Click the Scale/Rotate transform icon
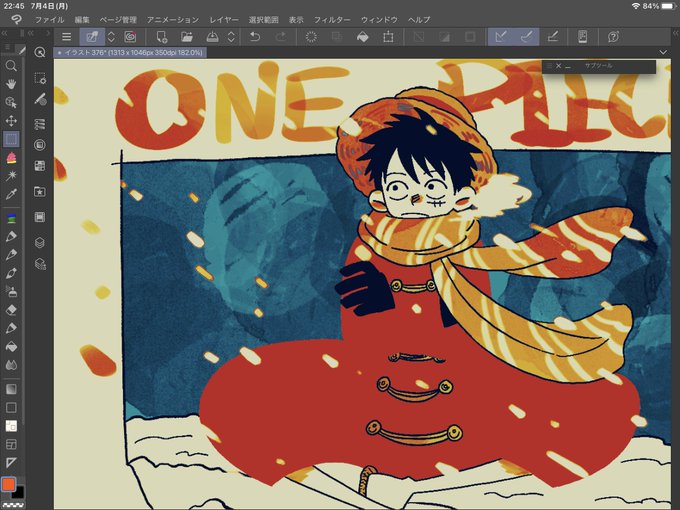The width and height of the screenshot is (680, 510). click(x=388, y=37)
